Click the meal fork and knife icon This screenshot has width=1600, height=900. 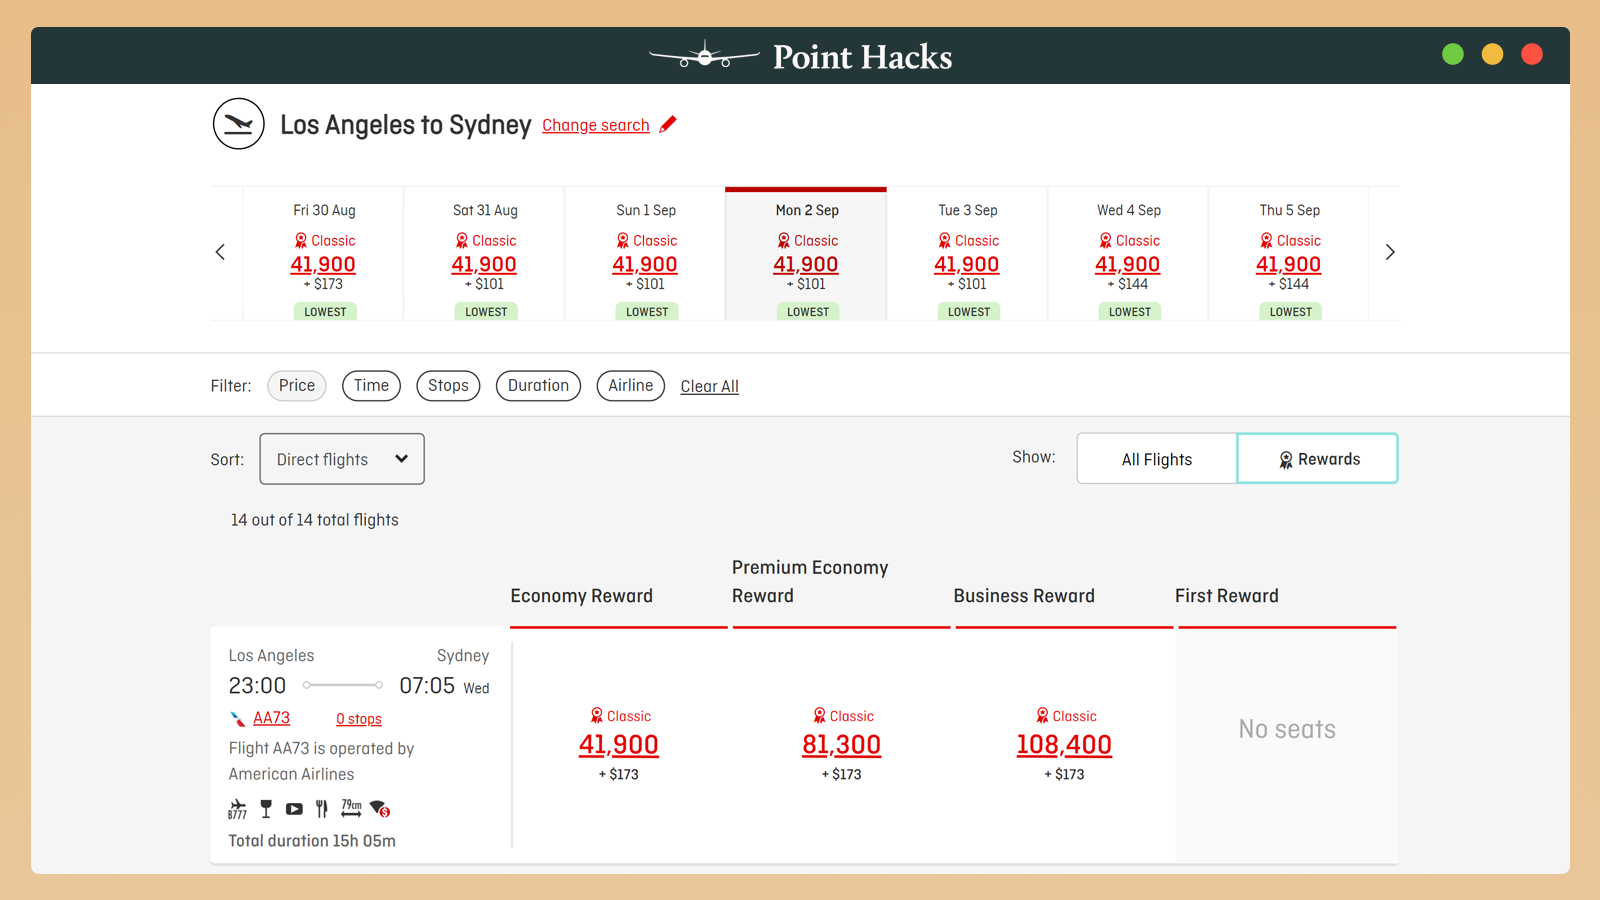point(322,809)
